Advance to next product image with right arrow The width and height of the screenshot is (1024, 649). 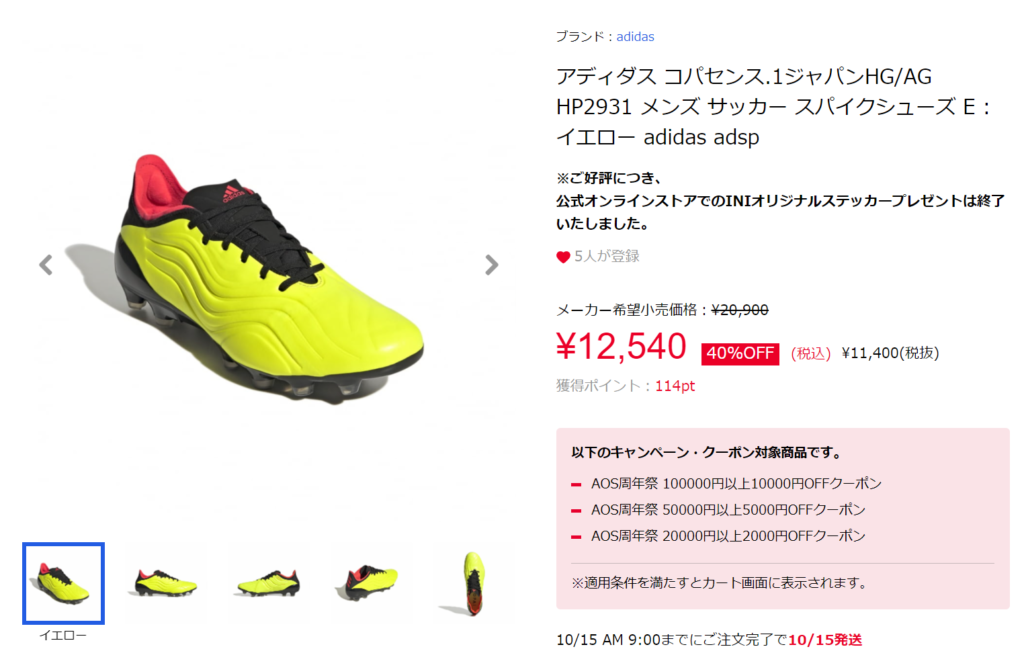coord(492,265)
